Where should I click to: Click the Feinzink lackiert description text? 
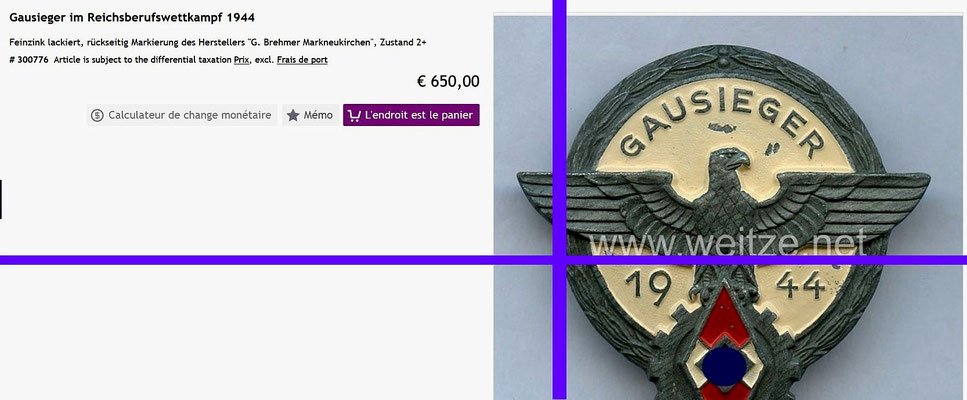click(x=218, y=43)
